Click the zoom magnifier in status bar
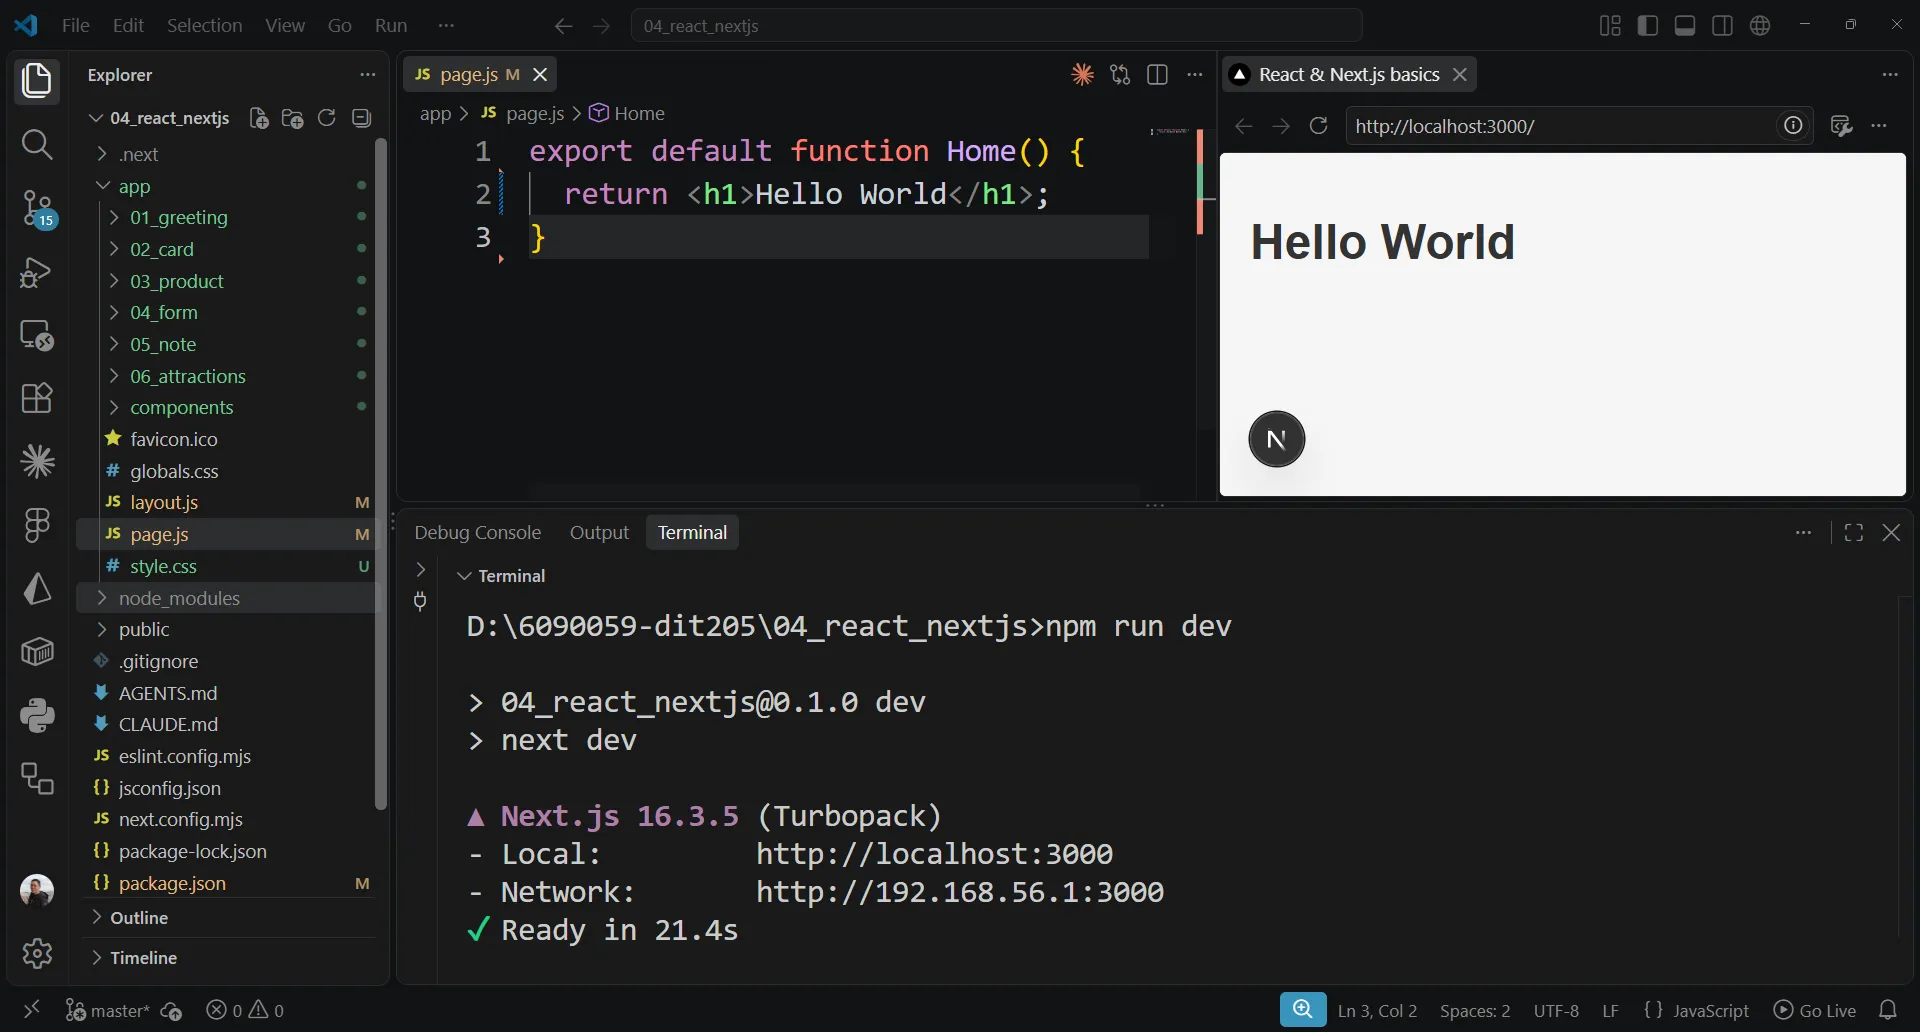 (1303, 1010)
